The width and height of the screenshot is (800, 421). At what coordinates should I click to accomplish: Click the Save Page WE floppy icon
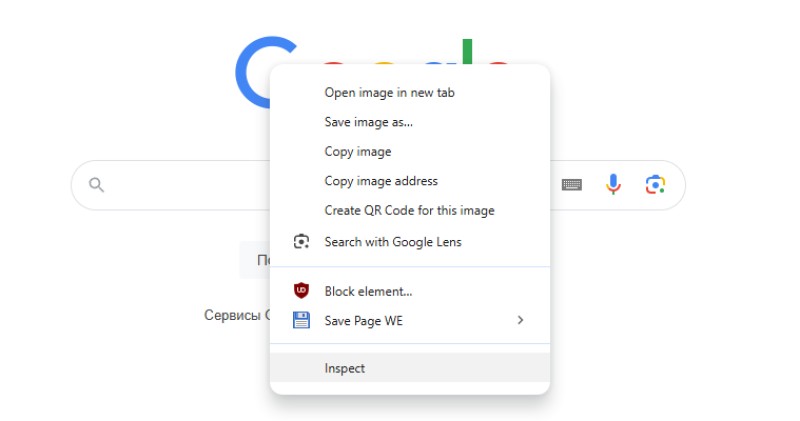(301, 320)
